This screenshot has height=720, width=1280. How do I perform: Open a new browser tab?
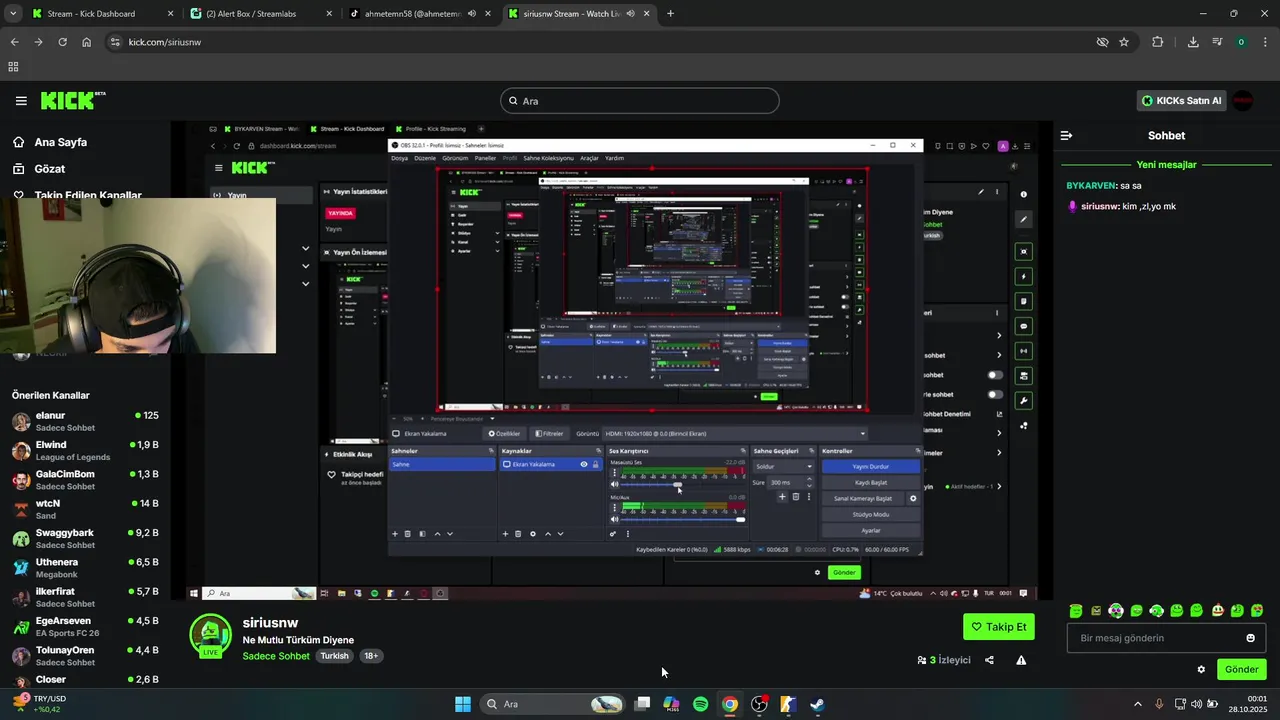pos(670,14)
